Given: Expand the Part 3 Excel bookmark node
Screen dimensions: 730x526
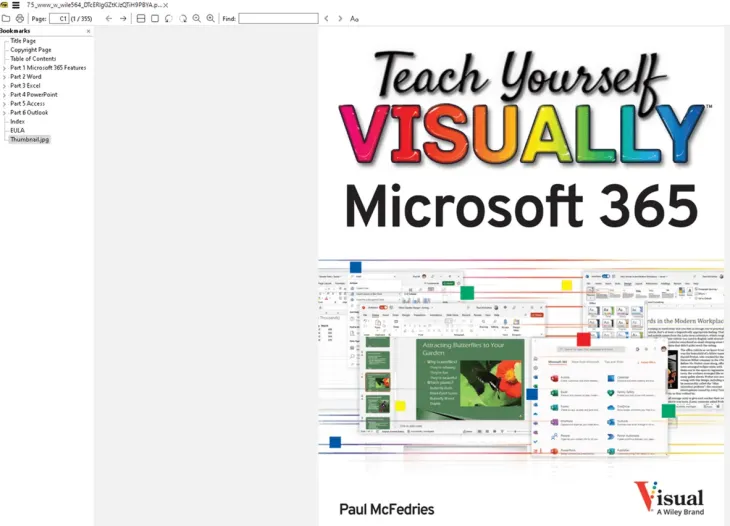Looking at the screenshot, I should (x=4, y=85).
